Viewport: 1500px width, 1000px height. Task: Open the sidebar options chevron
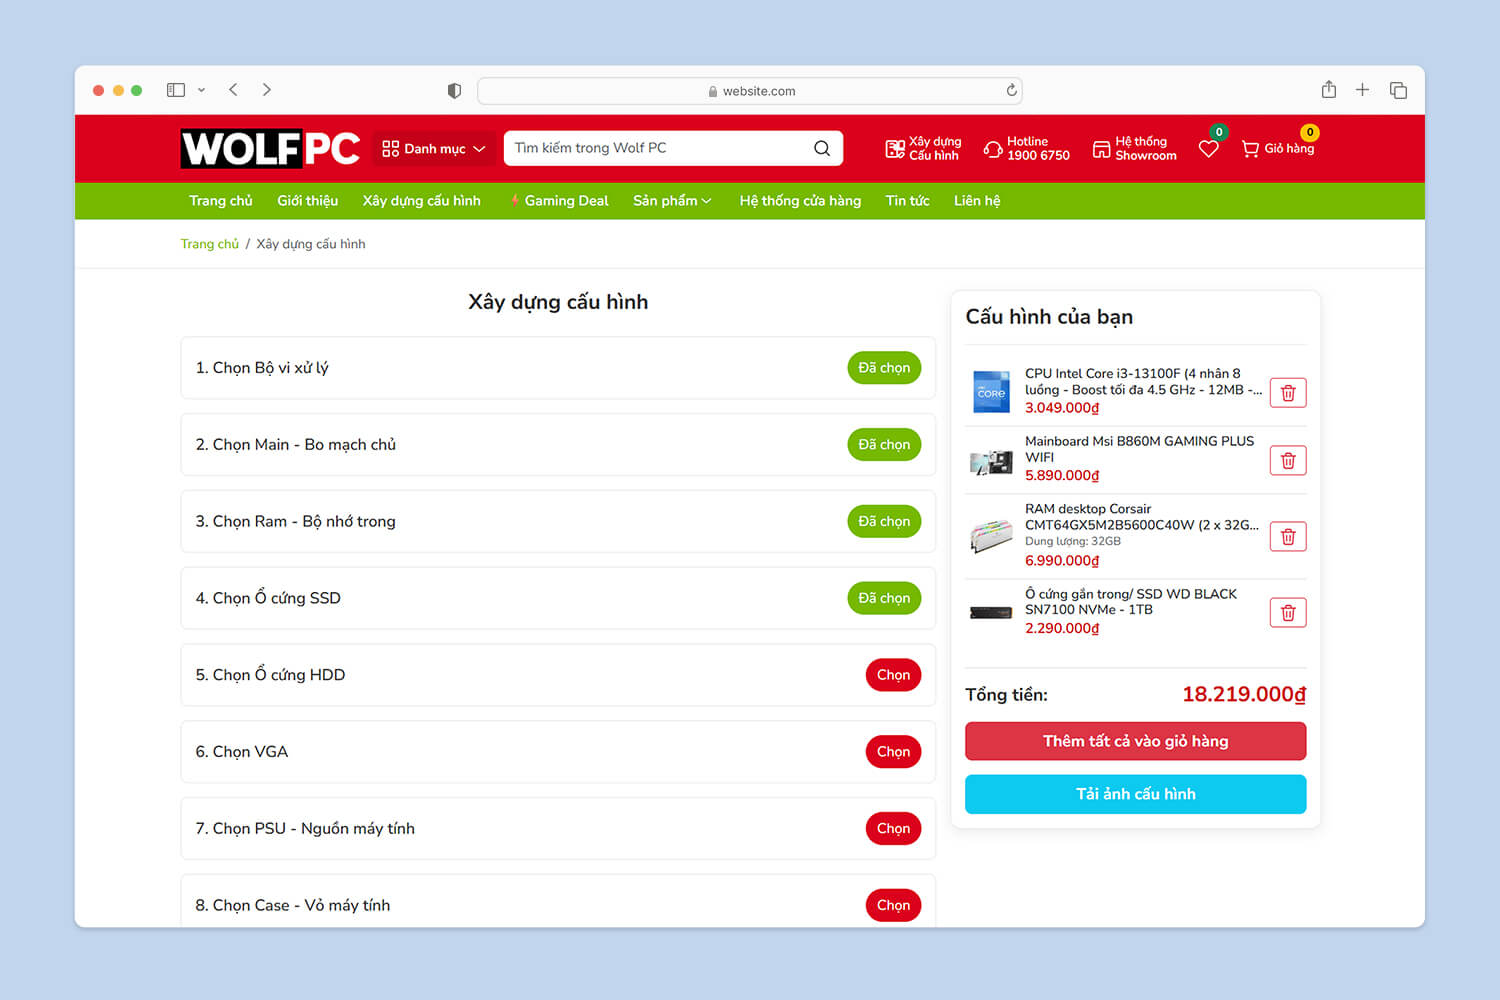pos(201,90)
